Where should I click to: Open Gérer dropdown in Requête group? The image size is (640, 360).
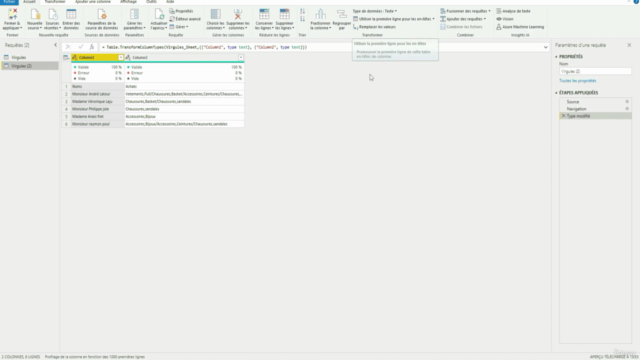pos(179,27)
